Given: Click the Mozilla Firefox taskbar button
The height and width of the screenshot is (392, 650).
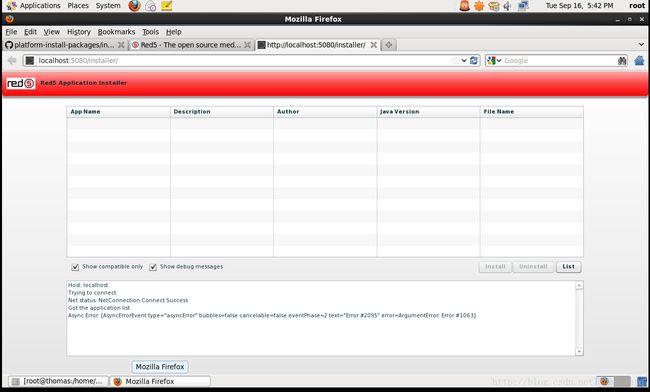Looking at the screenshot, I should pos(160,381).
